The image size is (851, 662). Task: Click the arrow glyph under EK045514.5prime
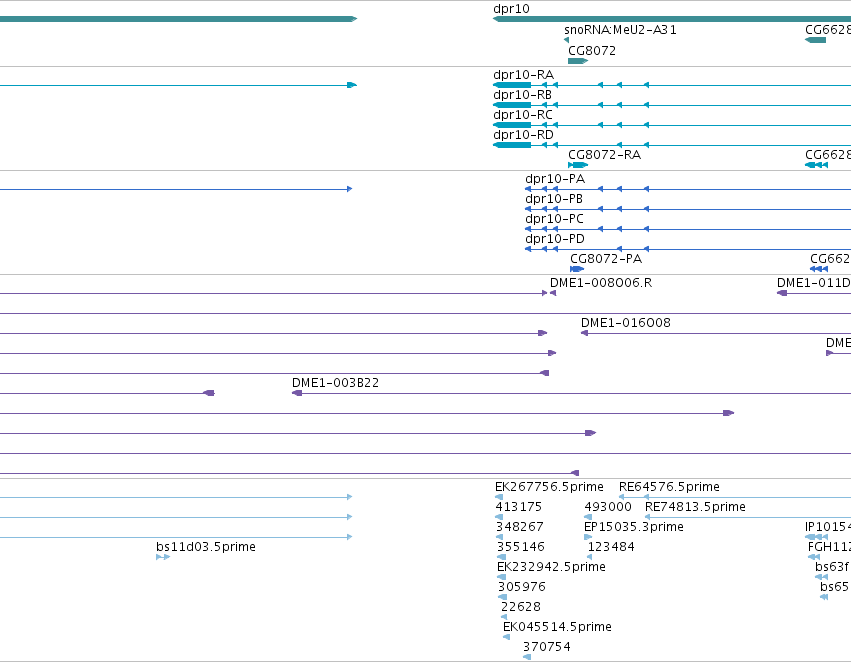506,637
